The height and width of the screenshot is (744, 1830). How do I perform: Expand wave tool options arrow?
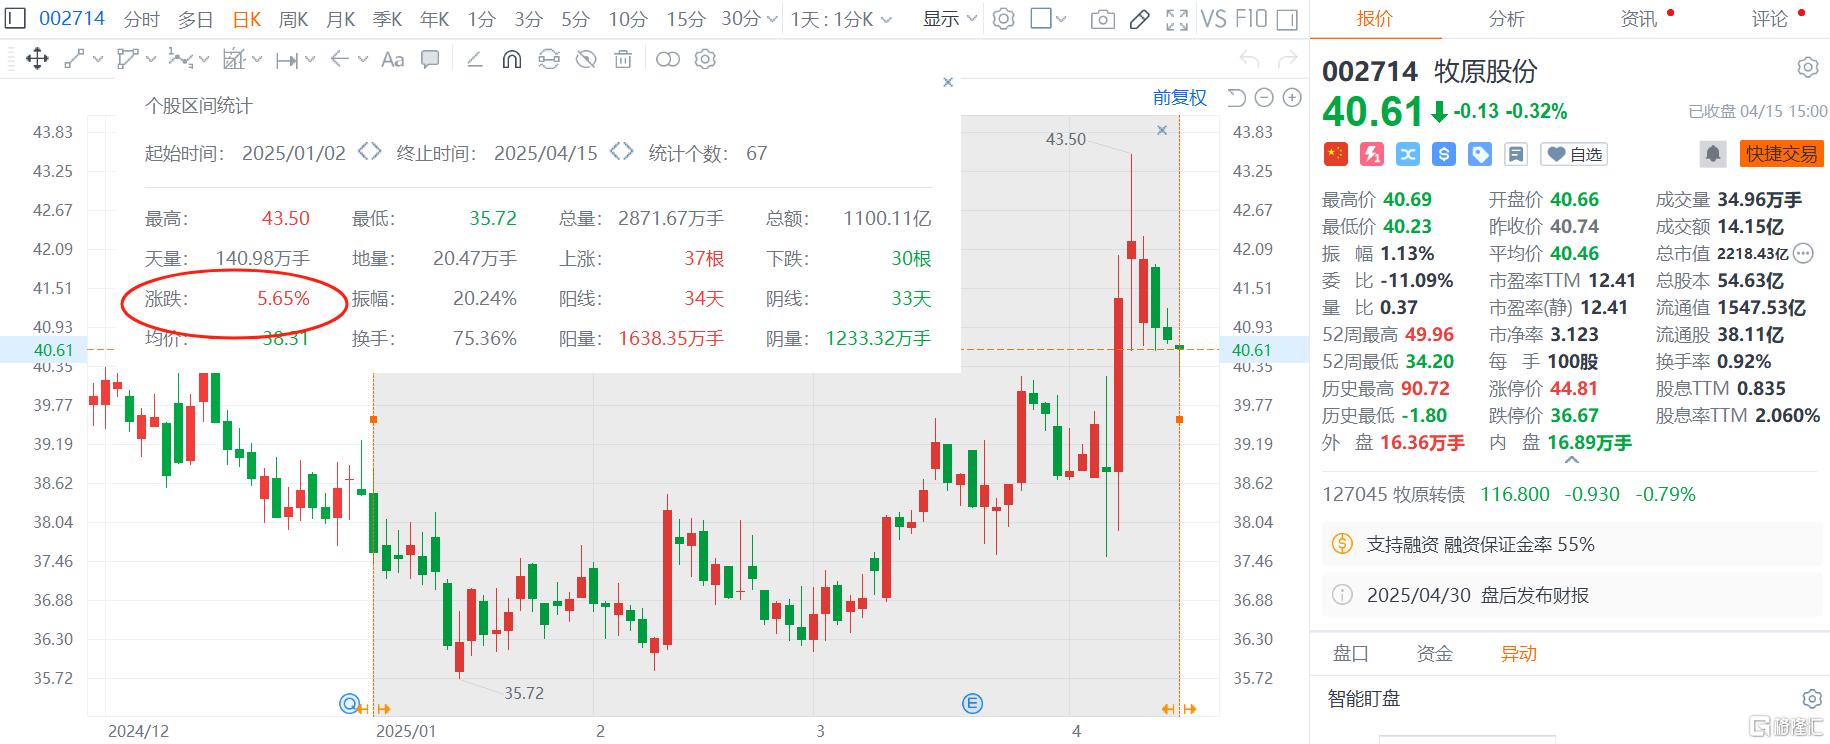click(204, 60)
